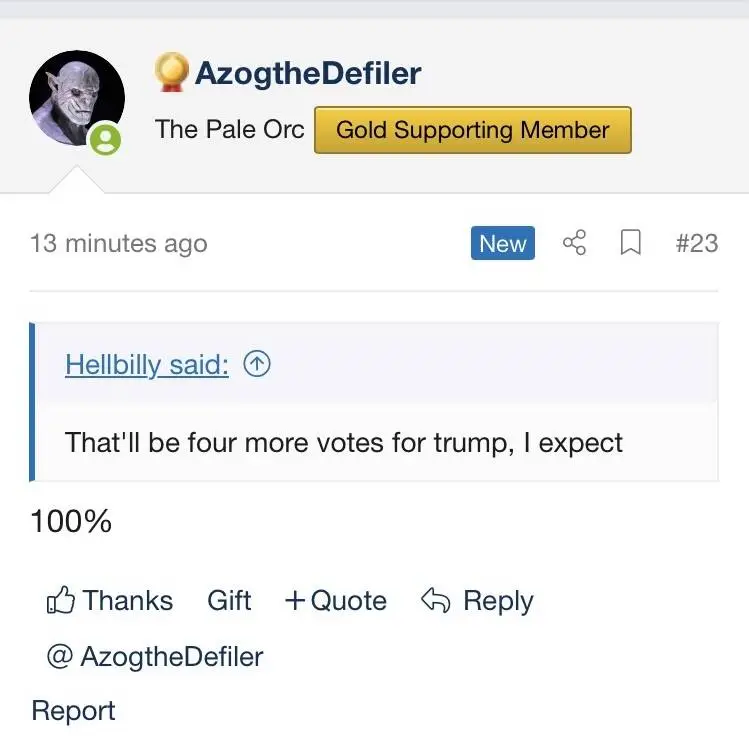Image resolution: width=749 pixels, height=753 pixels.
Task: Open AzogtheDefiler's profile from the username
Action: point(307,73)
